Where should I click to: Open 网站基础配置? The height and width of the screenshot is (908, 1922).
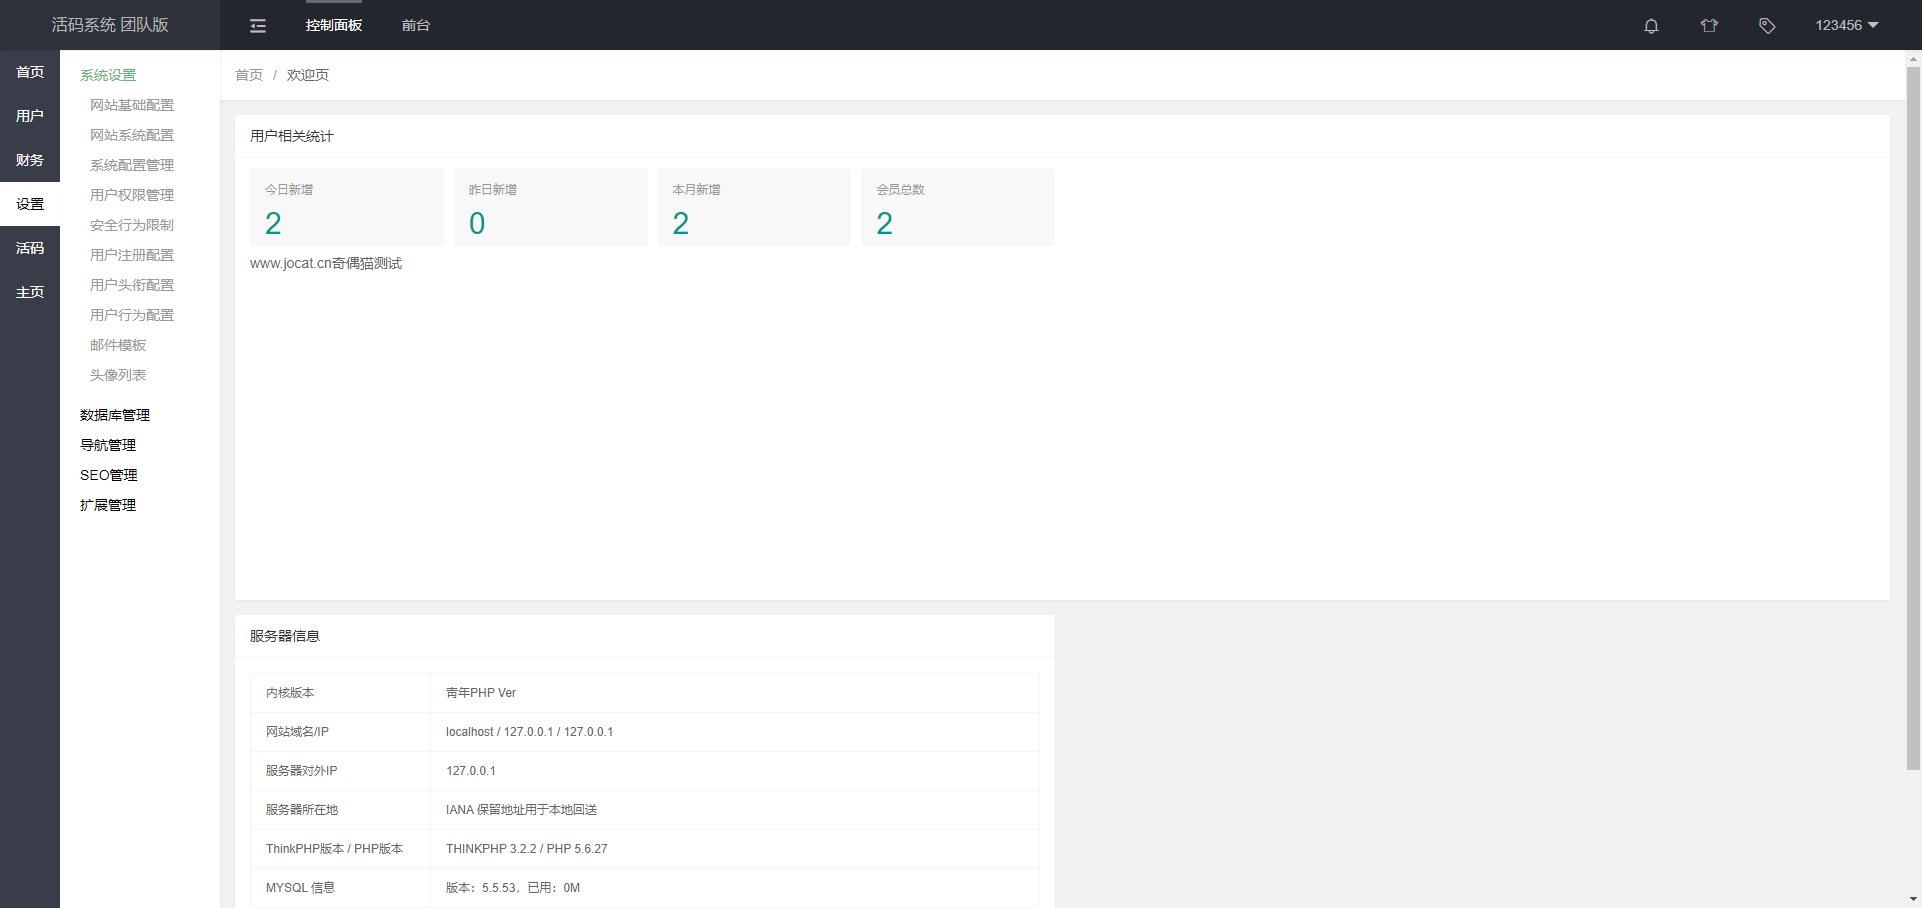coord(132,105)
